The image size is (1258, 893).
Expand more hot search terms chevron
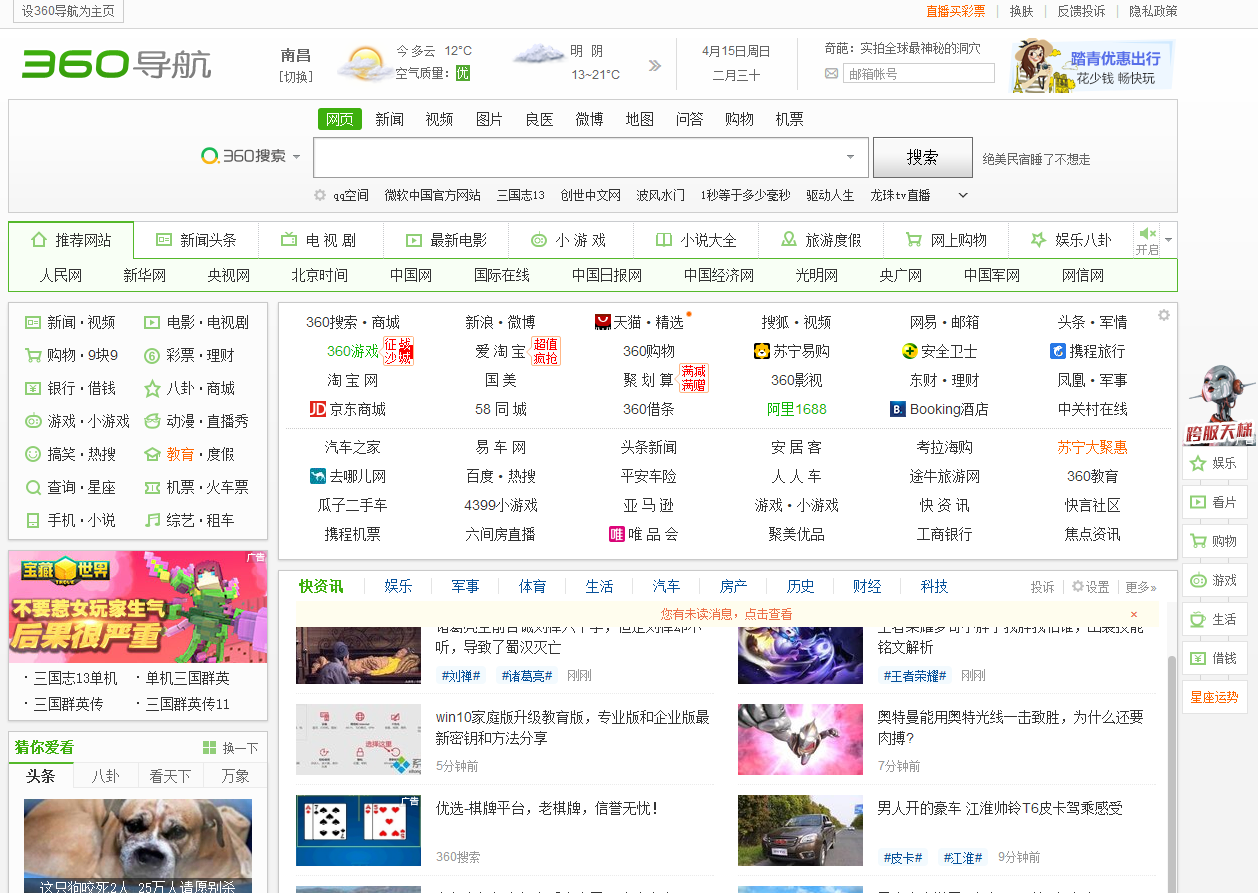click(964, 195)
